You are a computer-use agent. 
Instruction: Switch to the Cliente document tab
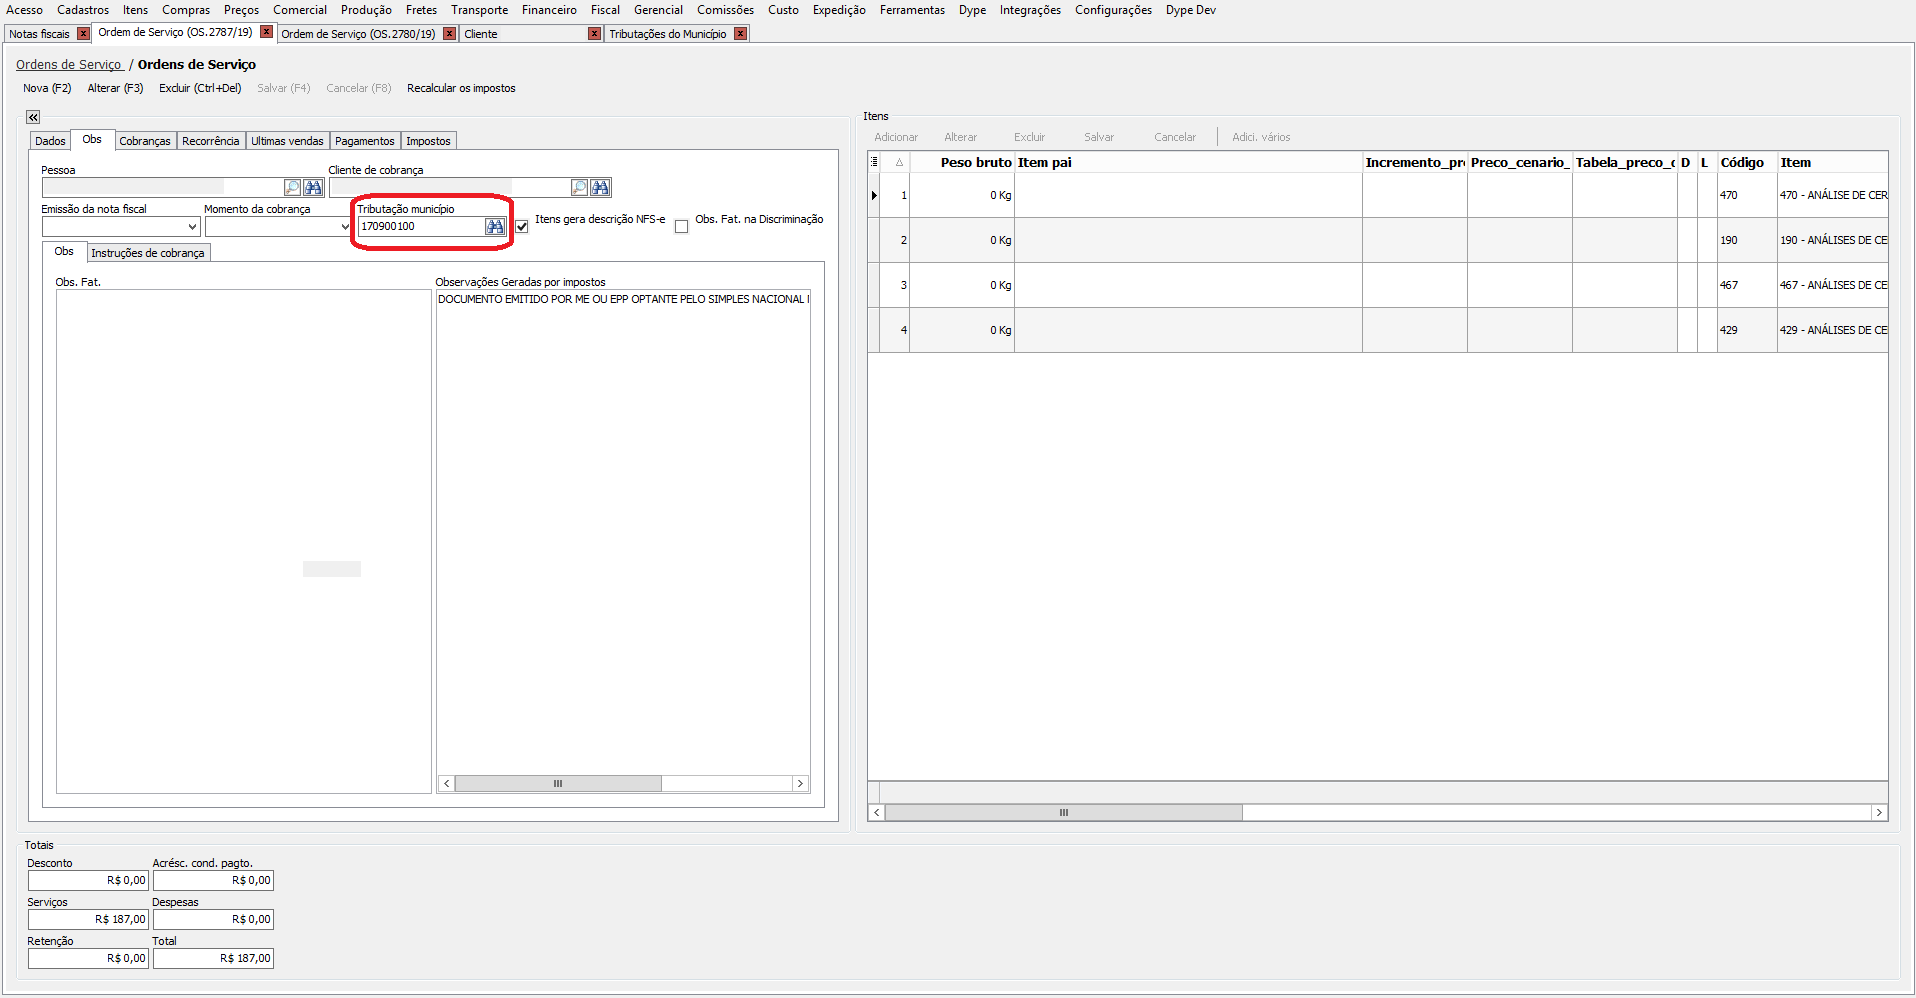(481, 34)
